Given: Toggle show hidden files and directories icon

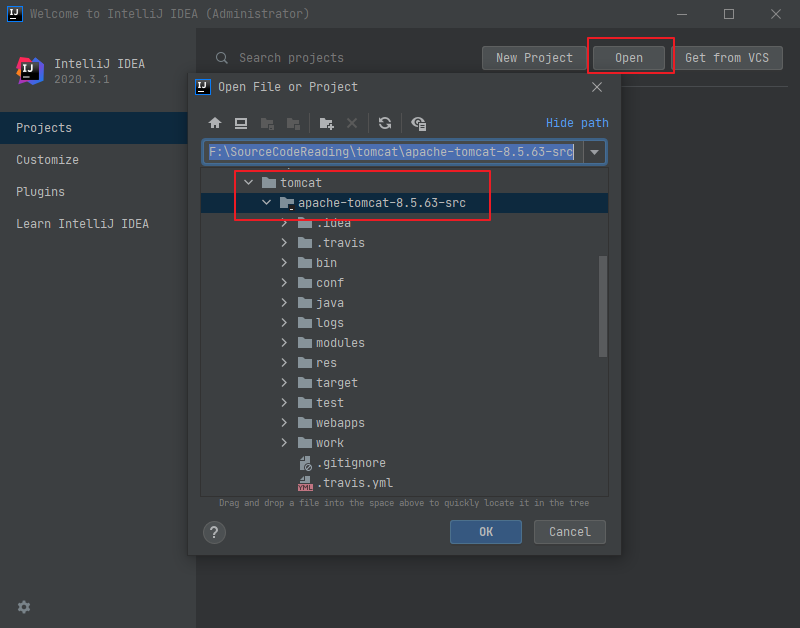Looking at the screenshot, I should click(x=418, y=123).
